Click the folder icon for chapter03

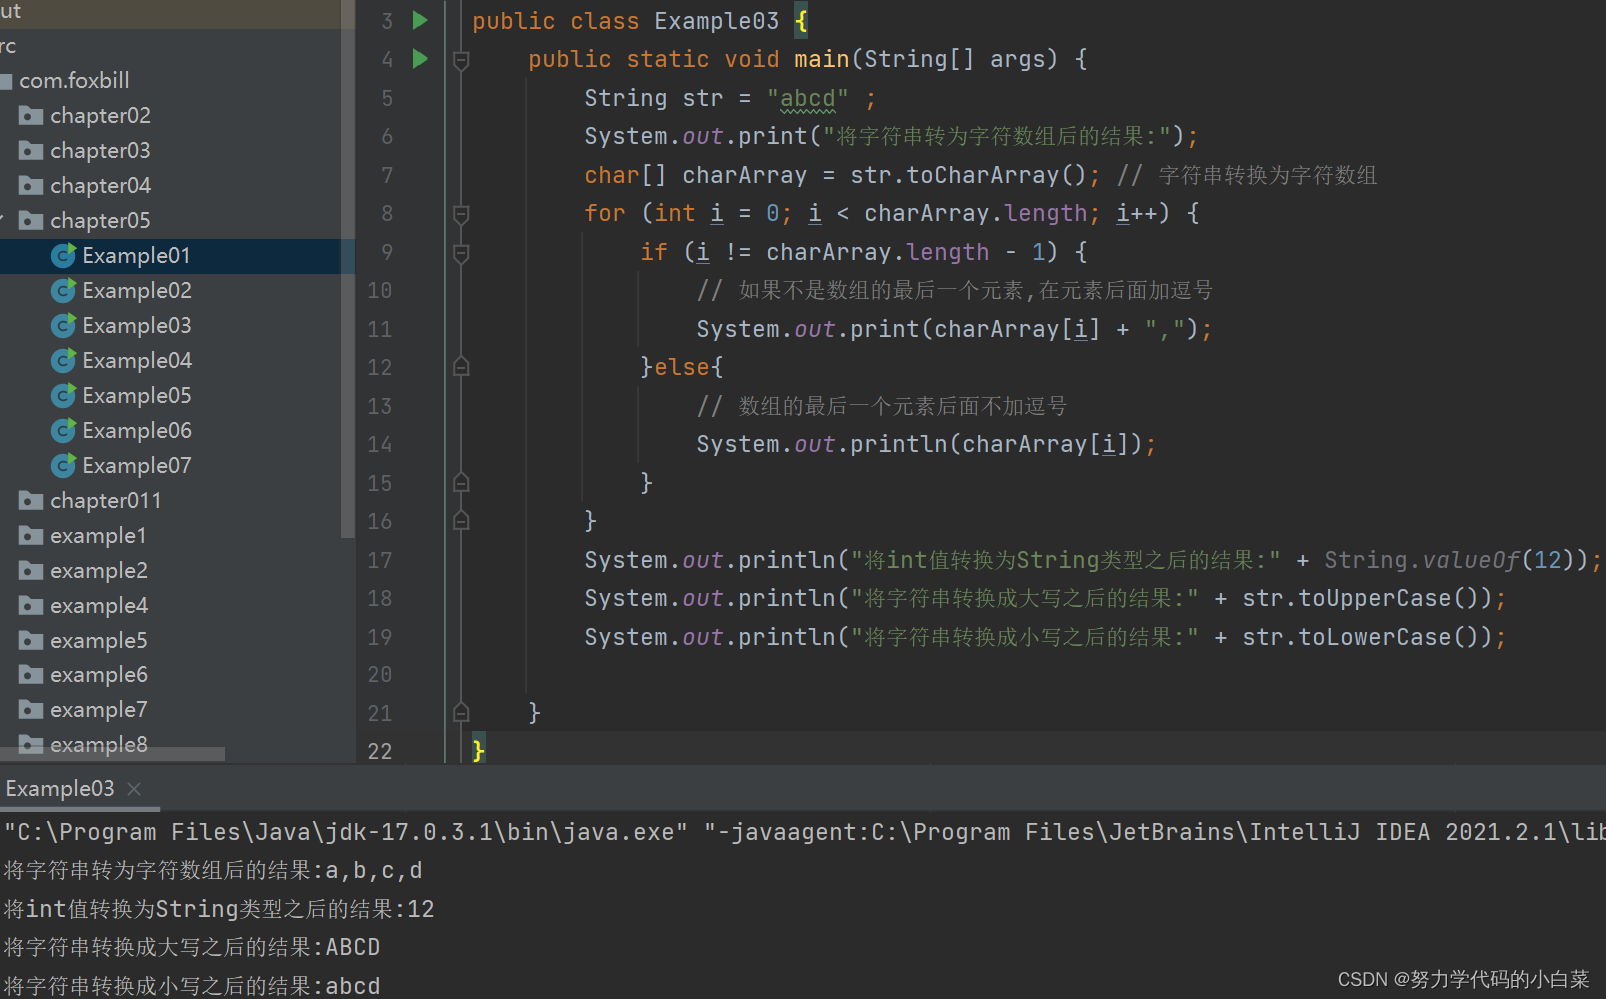tap(31, 150)
